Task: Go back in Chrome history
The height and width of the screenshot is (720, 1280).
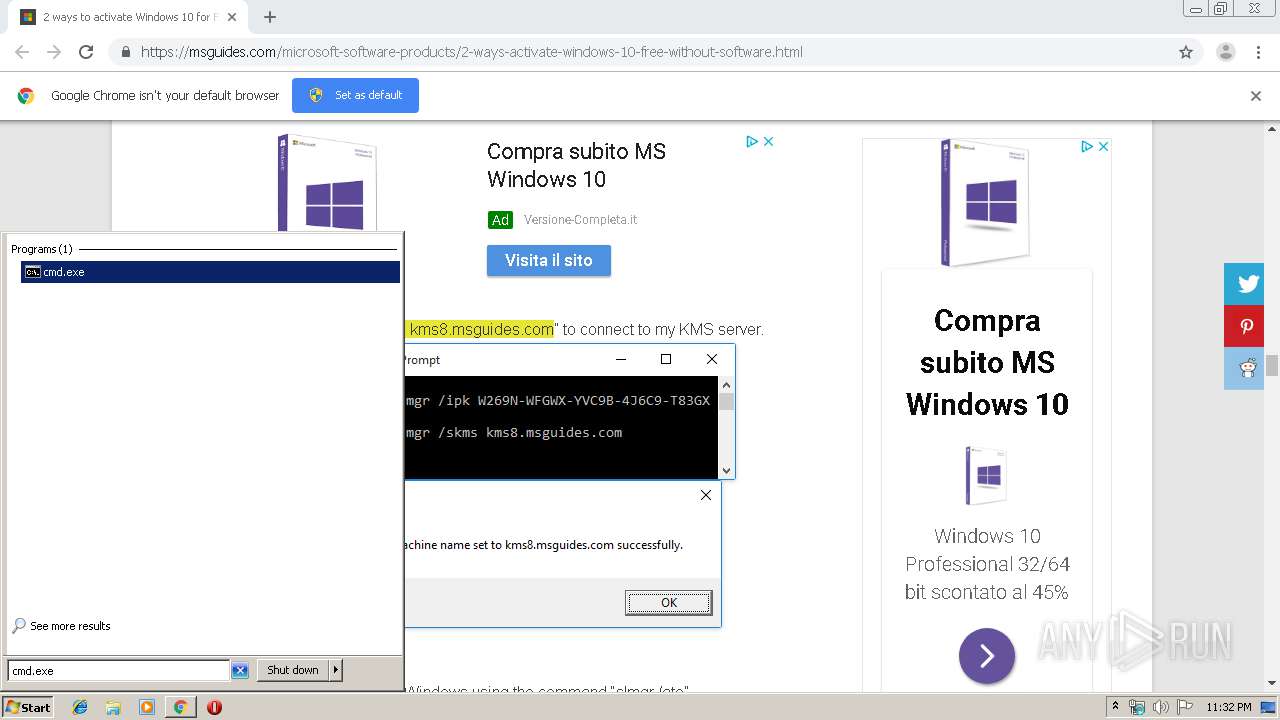Action: point(22,52)
